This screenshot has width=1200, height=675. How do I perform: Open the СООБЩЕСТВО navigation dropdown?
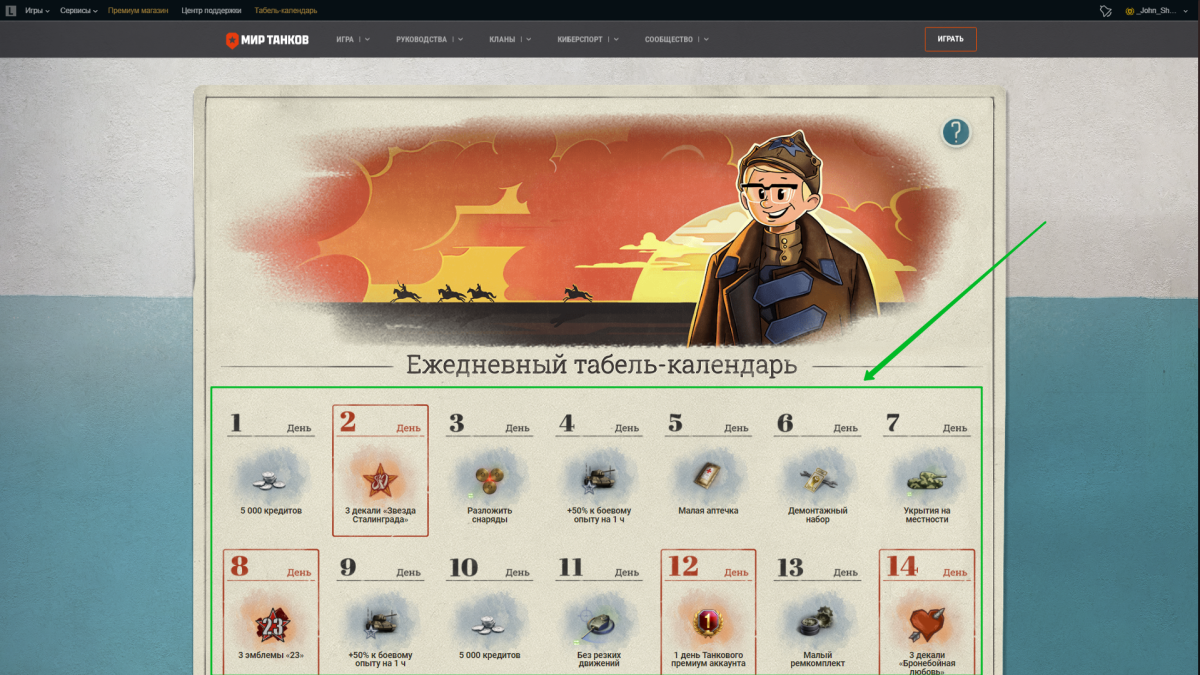(x=677, y=40)
